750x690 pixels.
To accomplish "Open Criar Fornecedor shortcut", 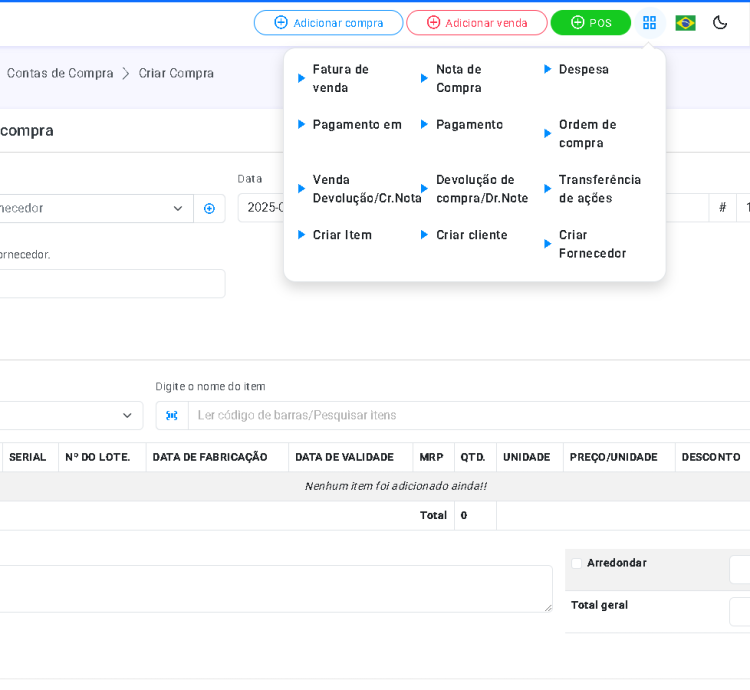I will [592, 244].
